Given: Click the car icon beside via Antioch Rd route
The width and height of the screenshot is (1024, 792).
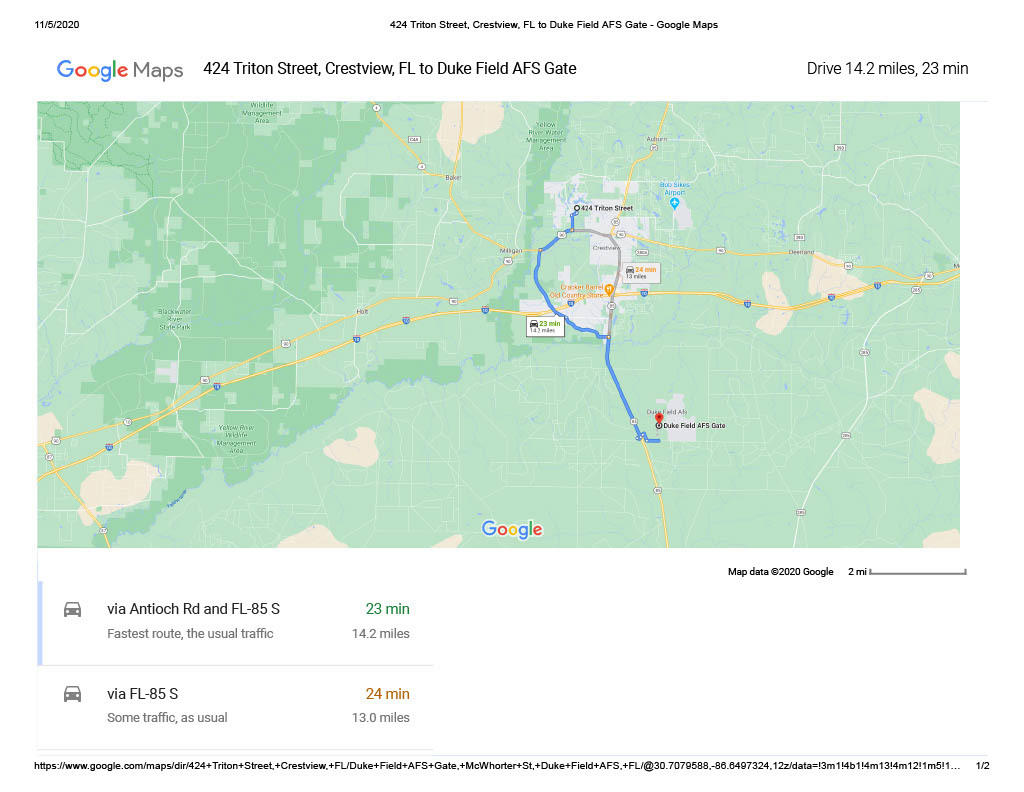Looking at the screenshot, I should (72, 609).
